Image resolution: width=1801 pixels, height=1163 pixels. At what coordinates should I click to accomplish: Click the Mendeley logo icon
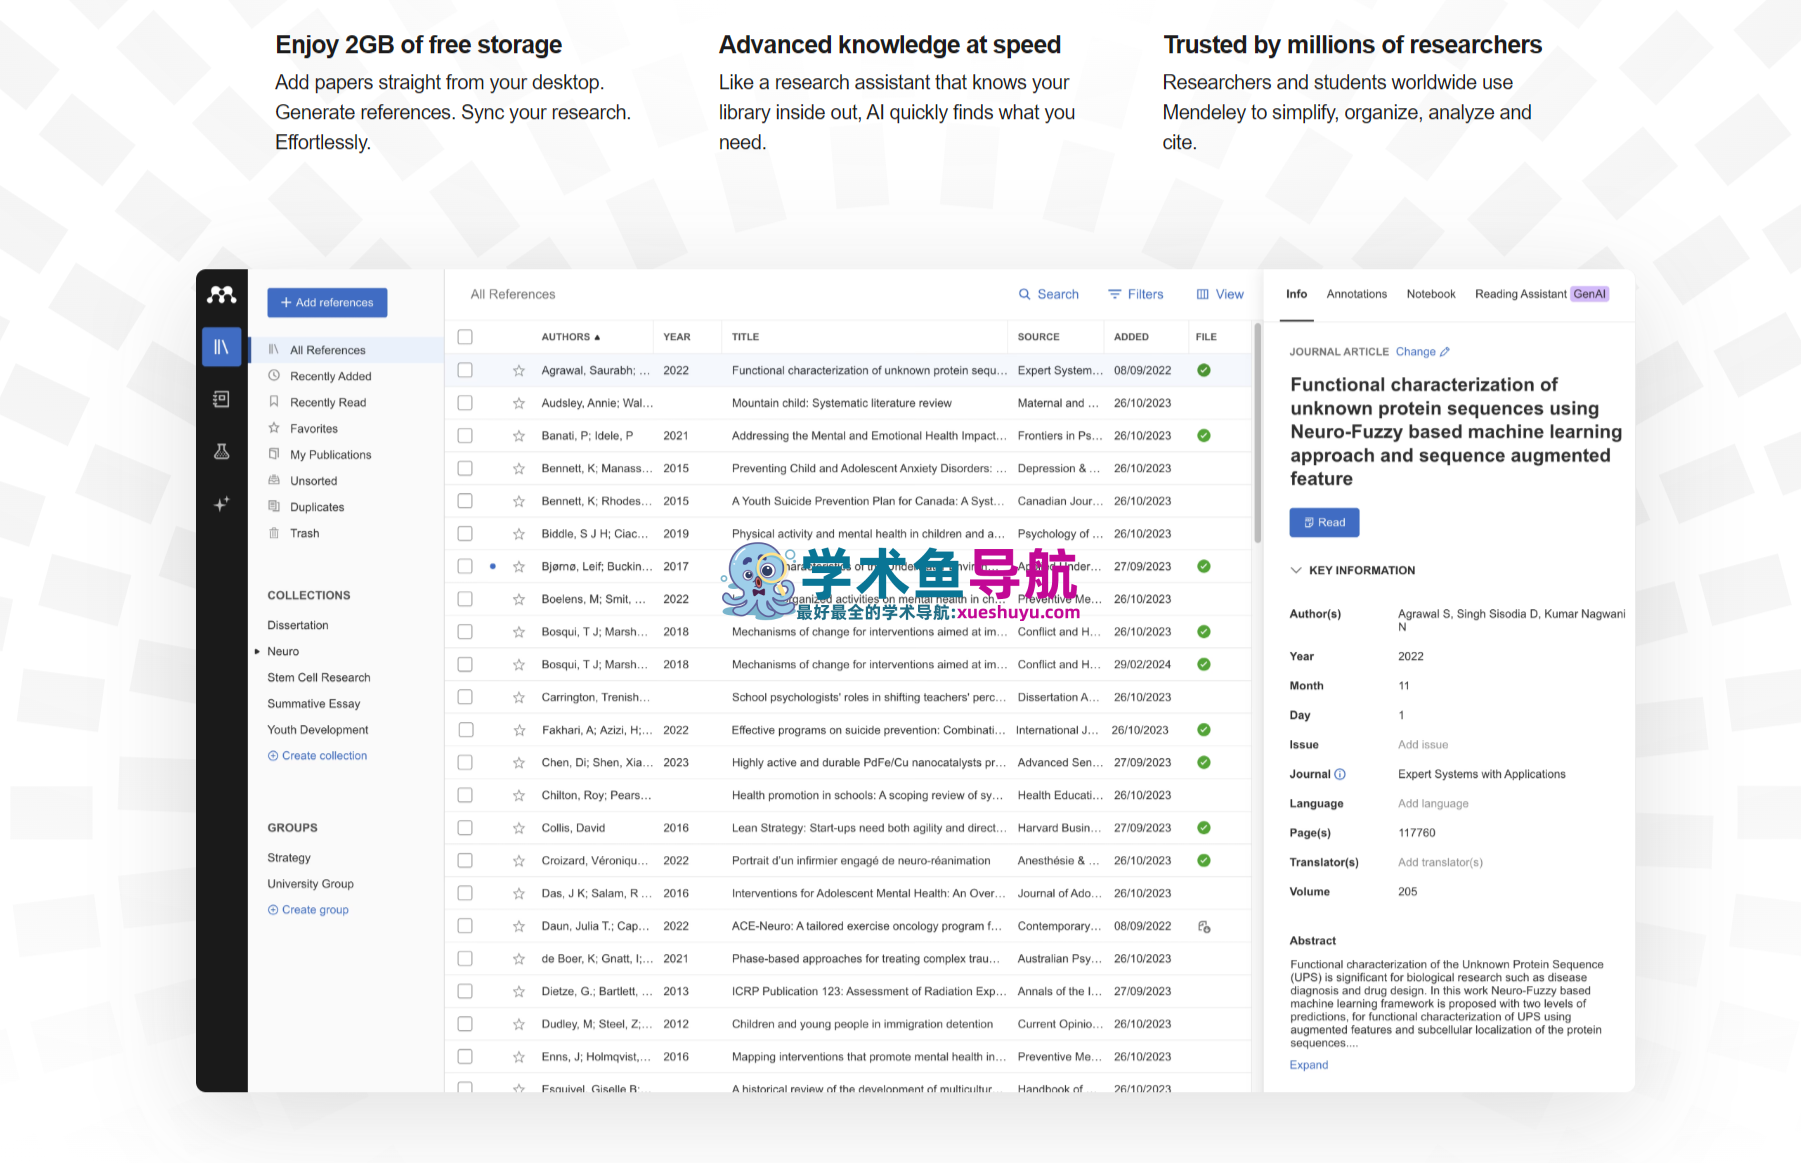(x=222, y=295)
